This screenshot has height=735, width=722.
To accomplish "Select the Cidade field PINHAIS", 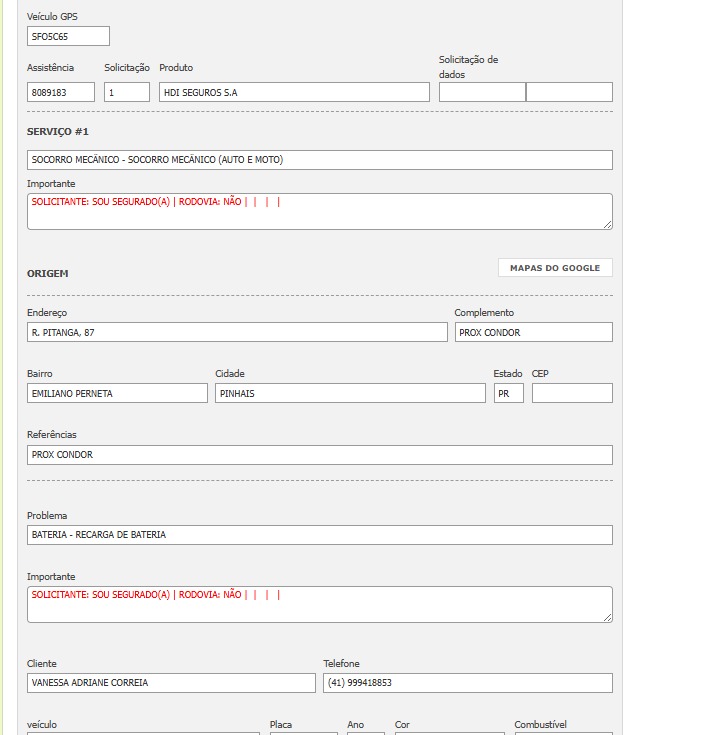I will [x=350, y=393].
